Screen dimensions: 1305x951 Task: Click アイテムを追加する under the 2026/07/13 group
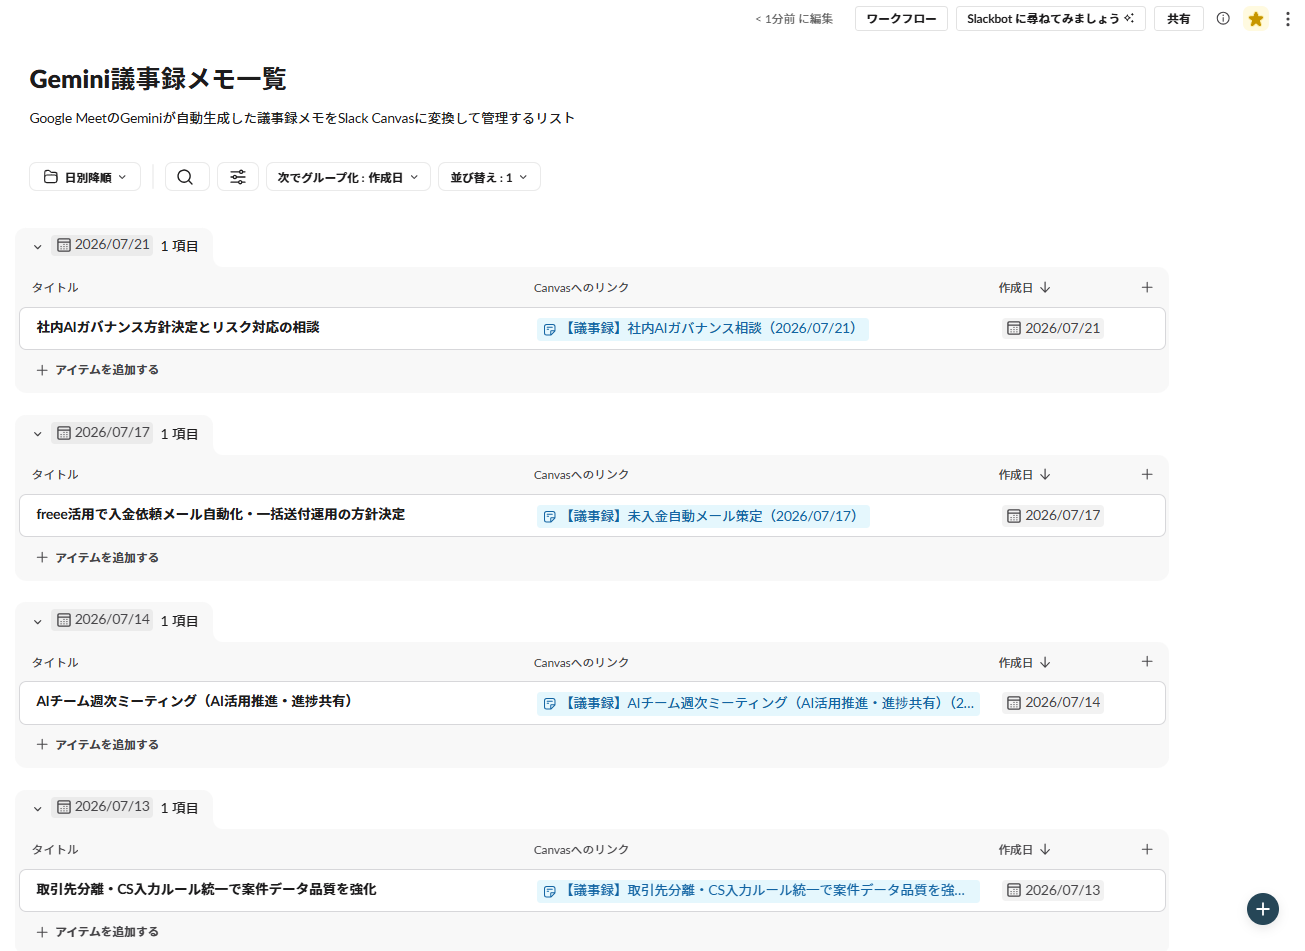(98, 932)
